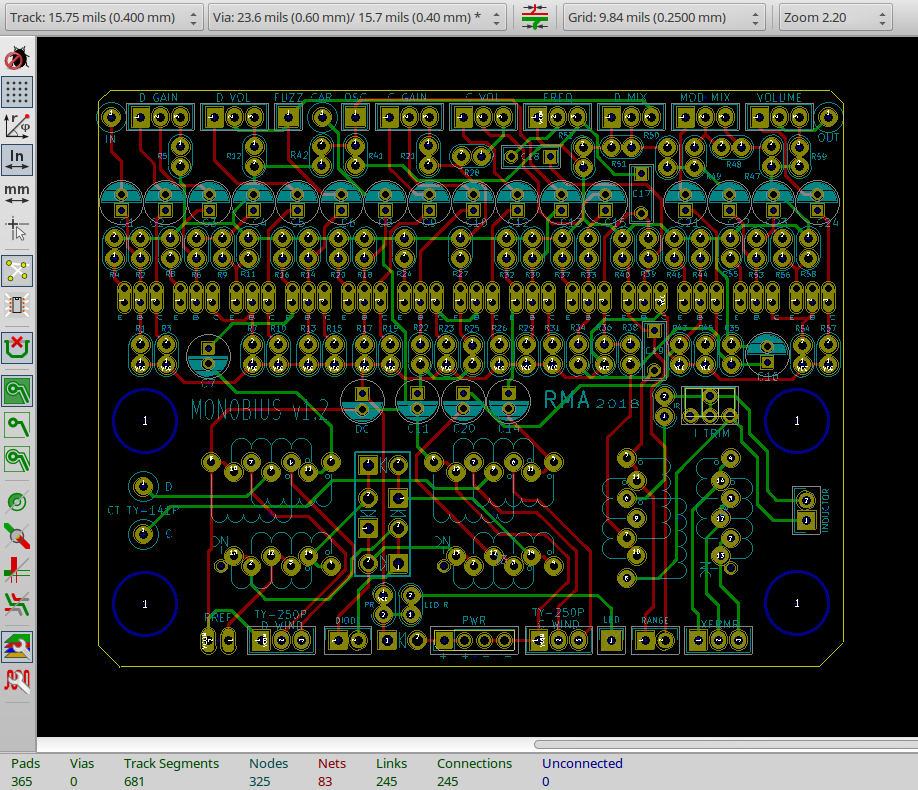Image resolution: width=918 pixels, height=790 pixels.
Task: Switch units to inches
Action: [x=17, y=158]
